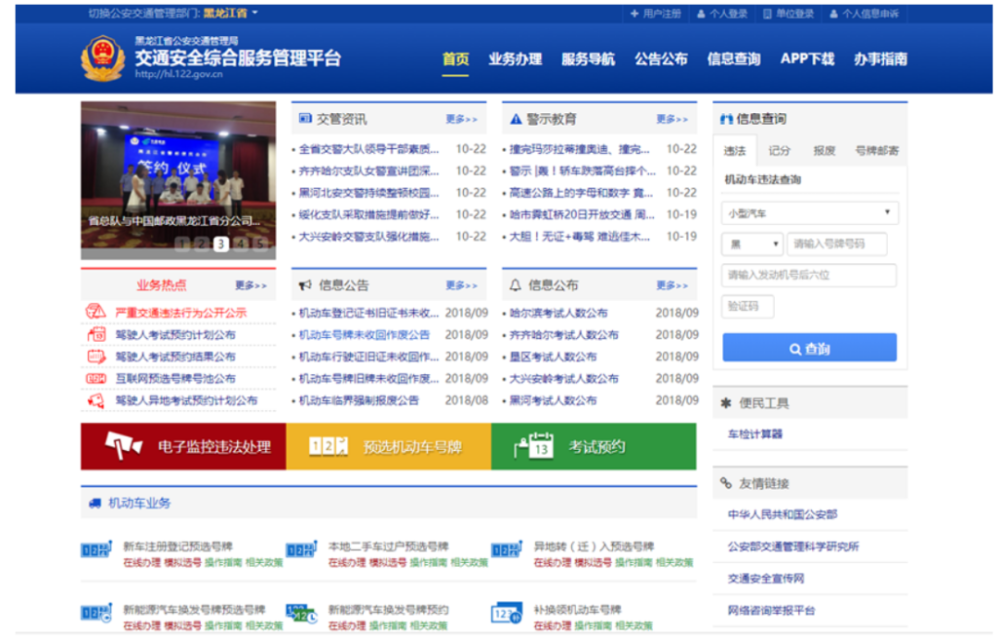Select carousel slide indicator 4
This screenshot has width=1000, height=639.
tap(241, 244)
